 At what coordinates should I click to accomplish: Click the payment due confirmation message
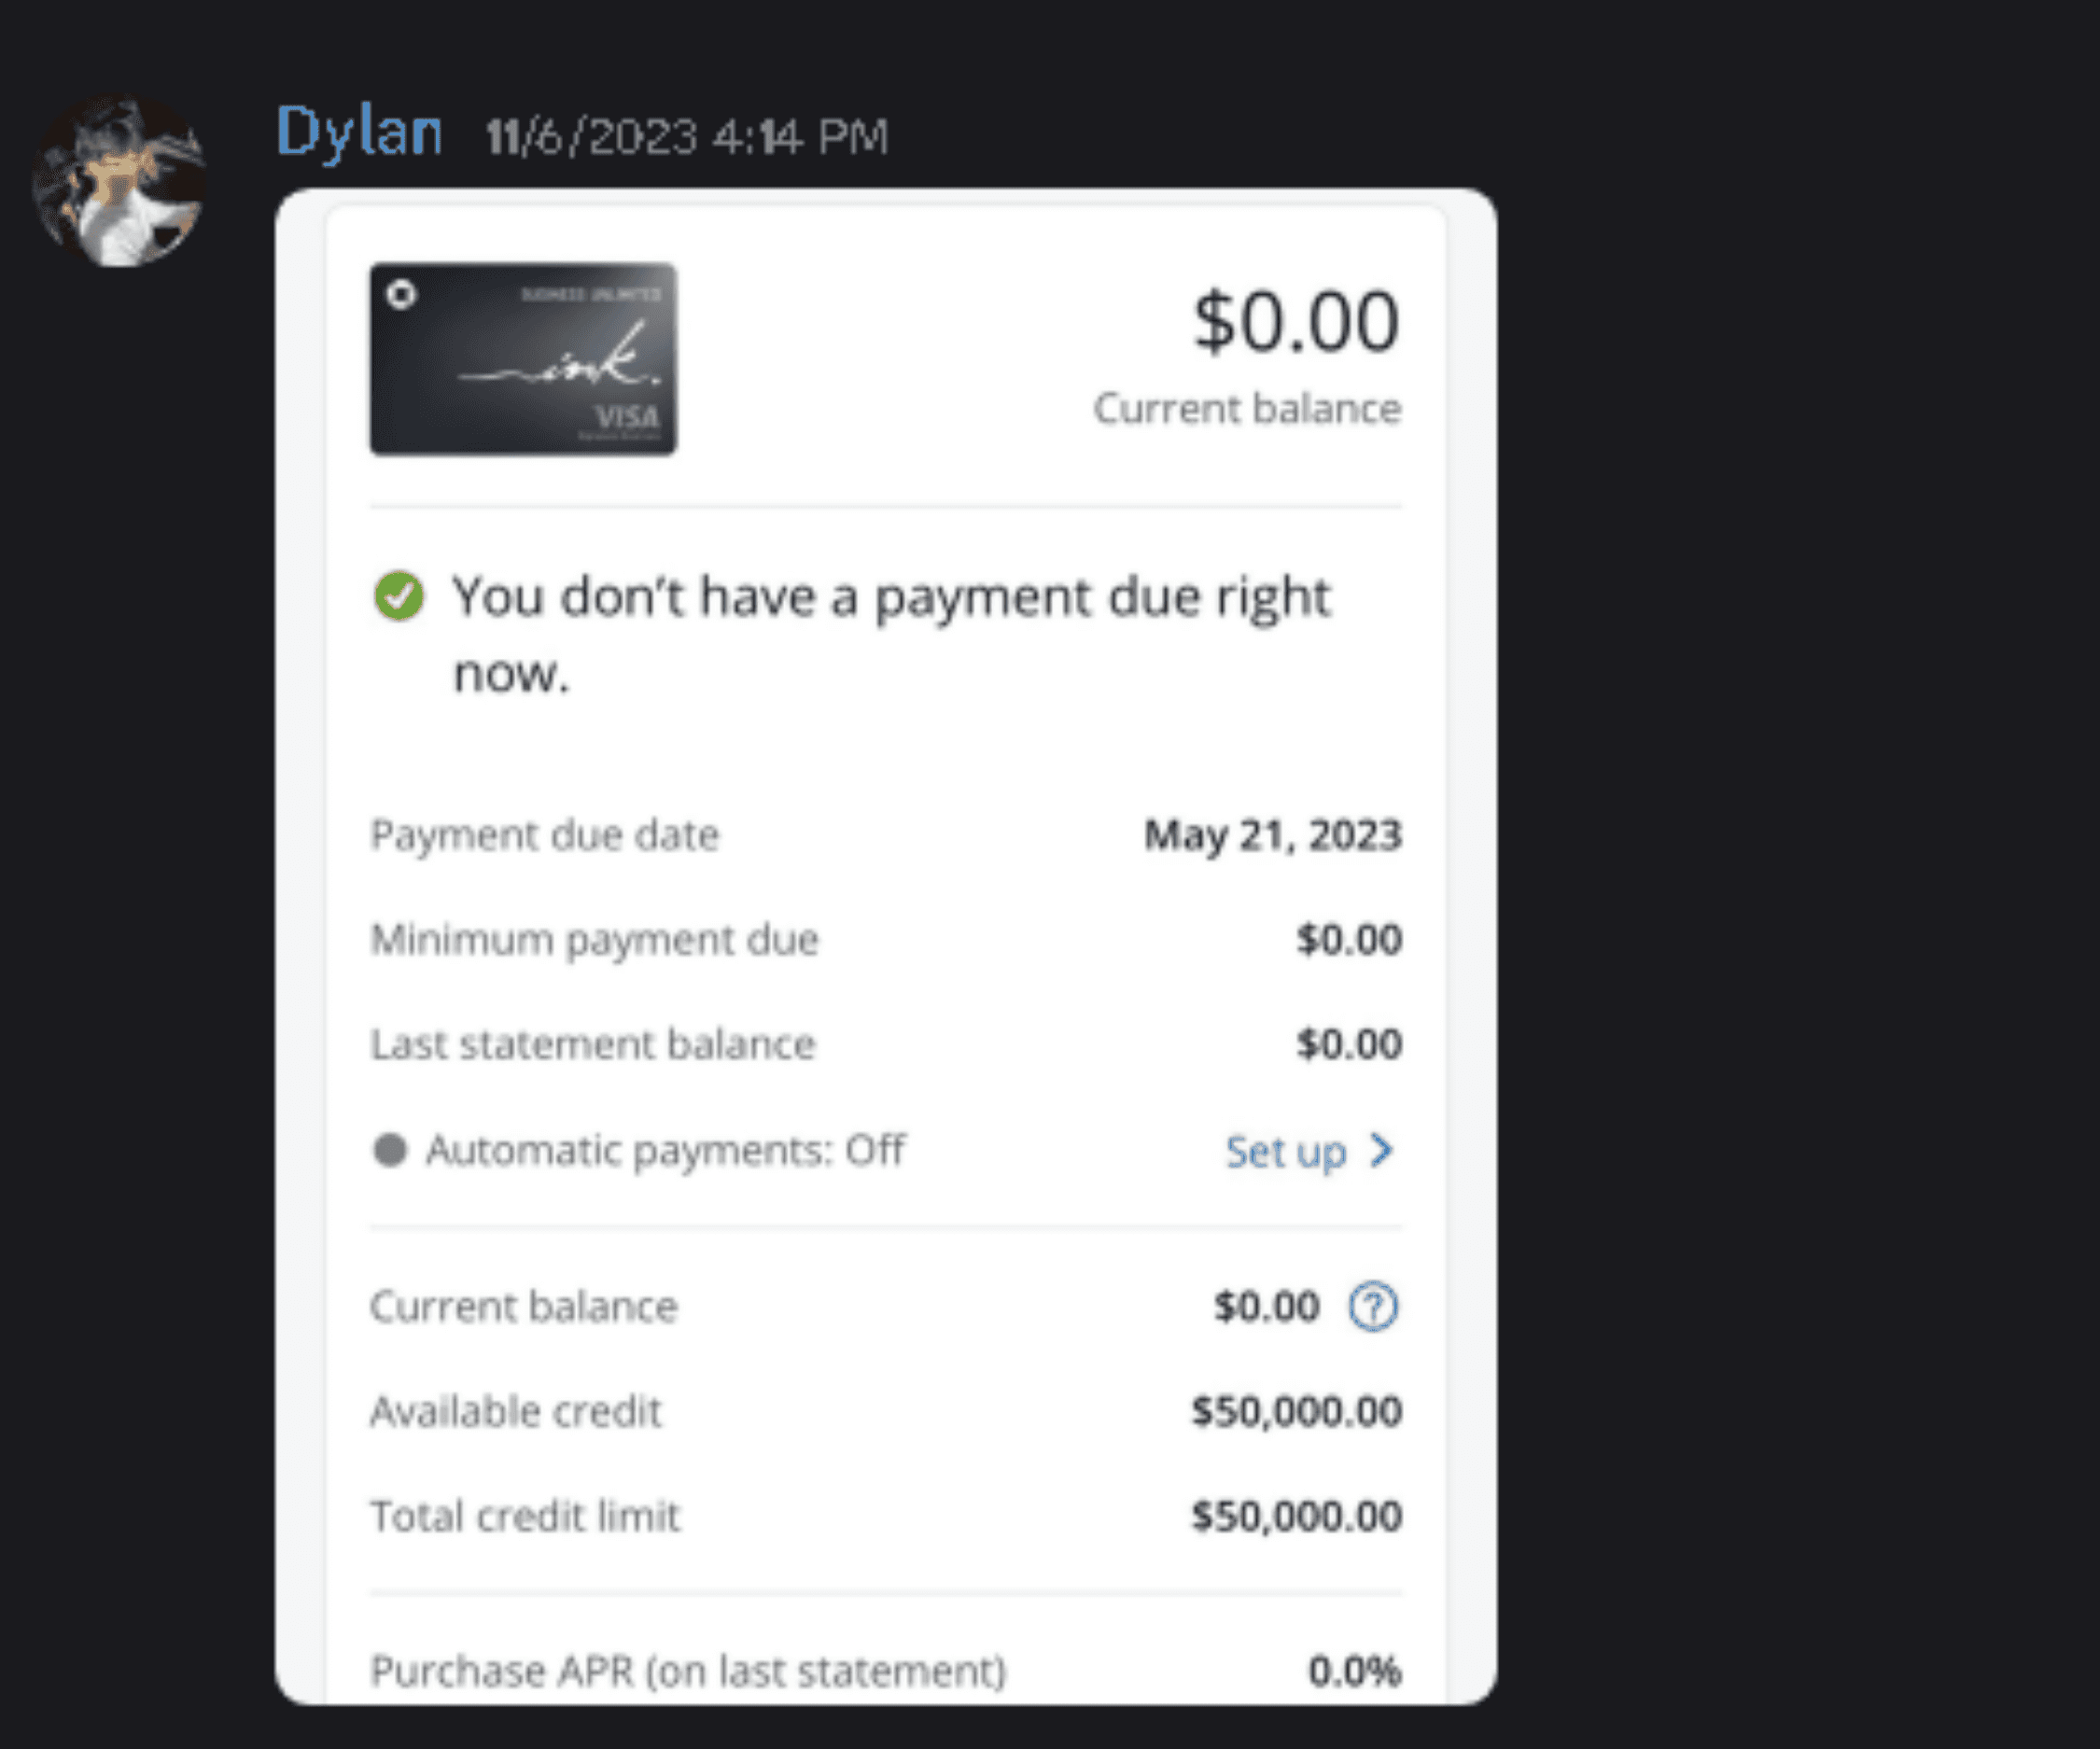click(890, 630)
